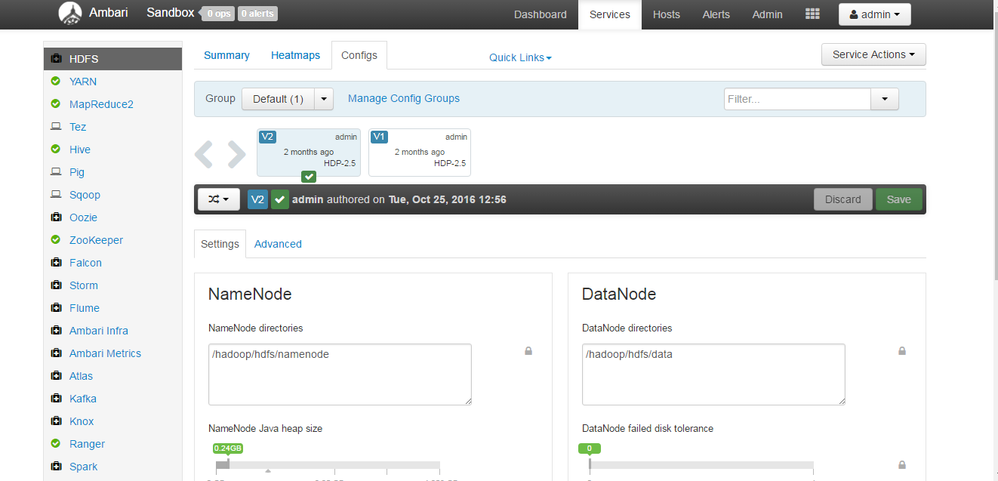Click lock icon beside NameNode directories
Screen dimensions: 998x481
[x=528, y=351]
